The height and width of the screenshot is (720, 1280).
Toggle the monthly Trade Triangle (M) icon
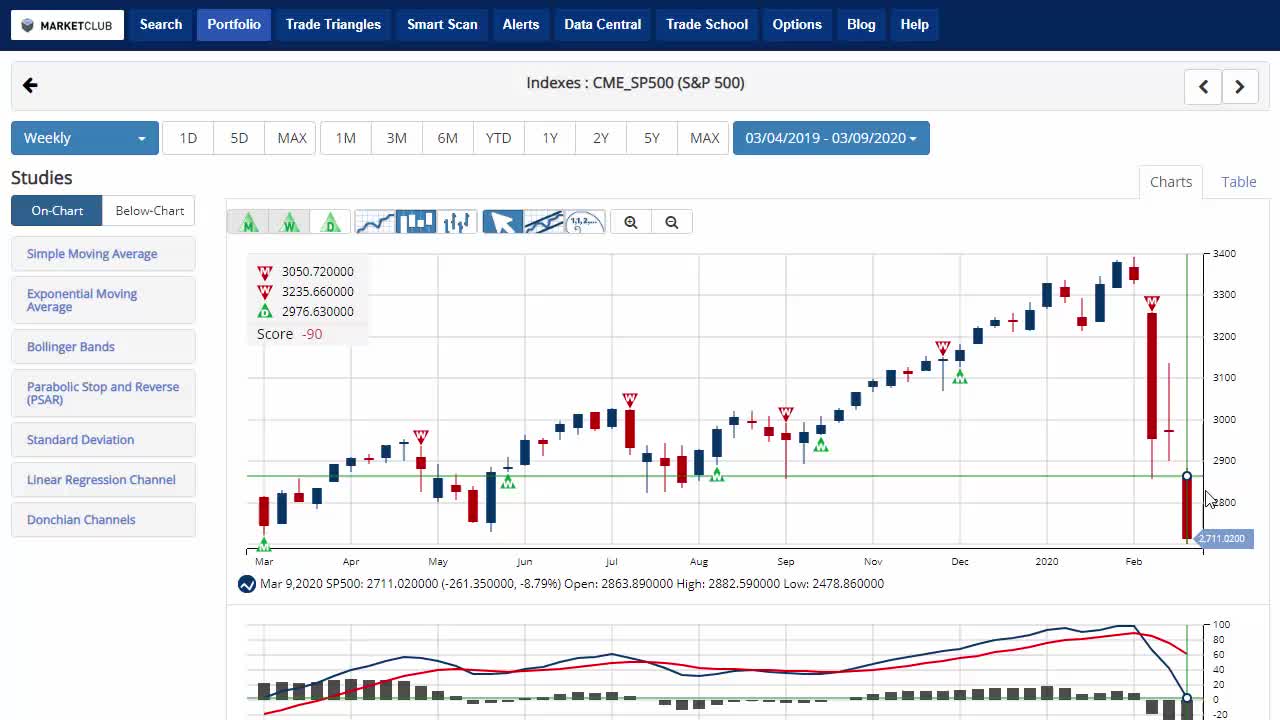[x=249, y=222]
